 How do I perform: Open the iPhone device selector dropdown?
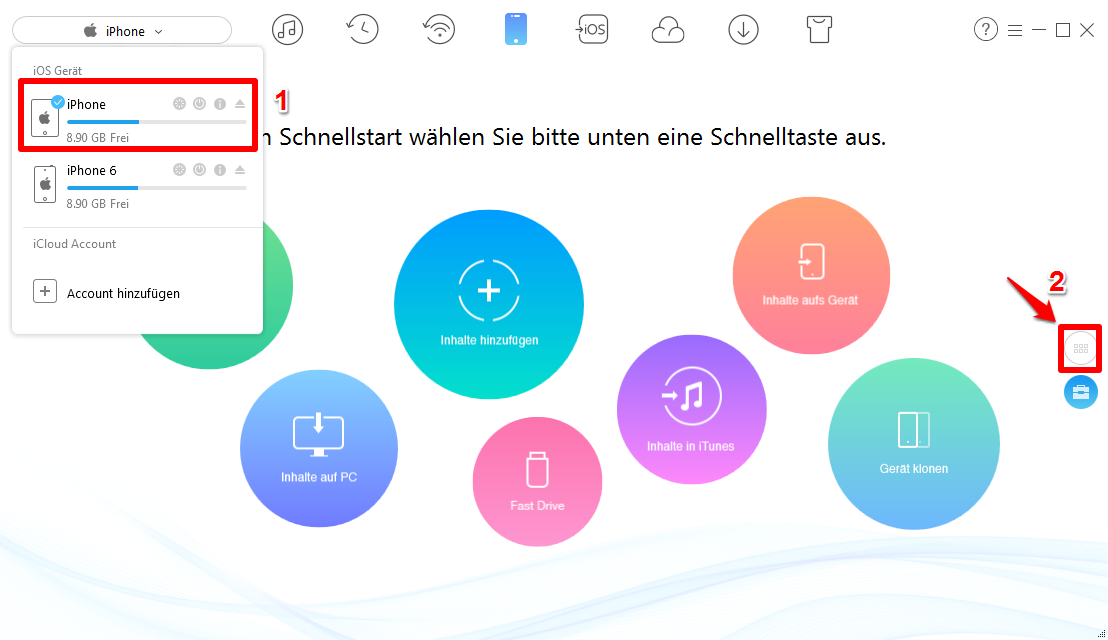[x=122, y=31]
